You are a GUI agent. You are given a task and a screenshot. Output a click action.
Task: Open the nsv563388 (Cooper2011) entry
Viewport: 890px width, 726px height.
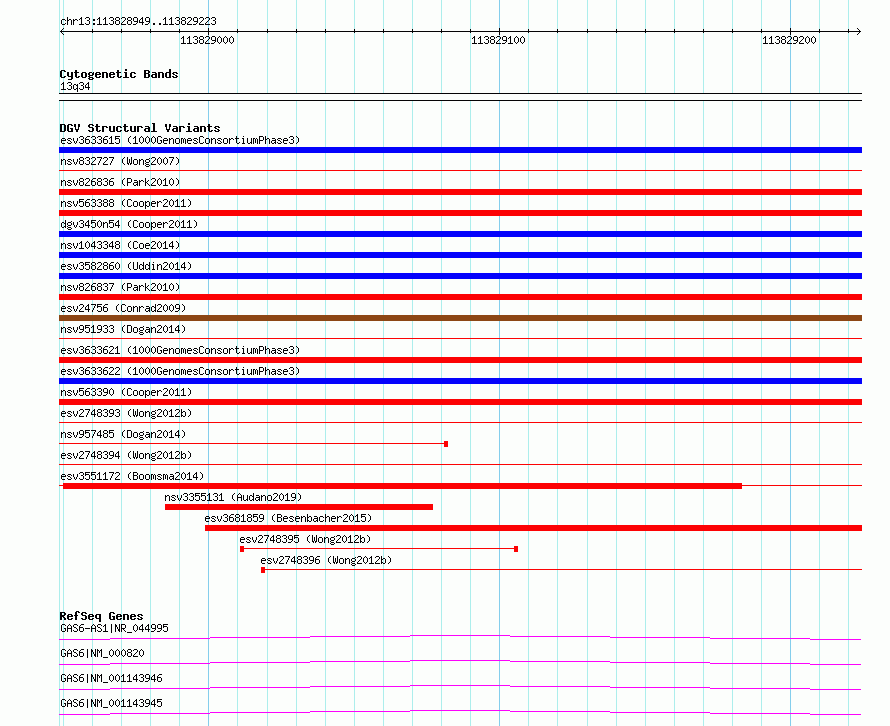126,203
